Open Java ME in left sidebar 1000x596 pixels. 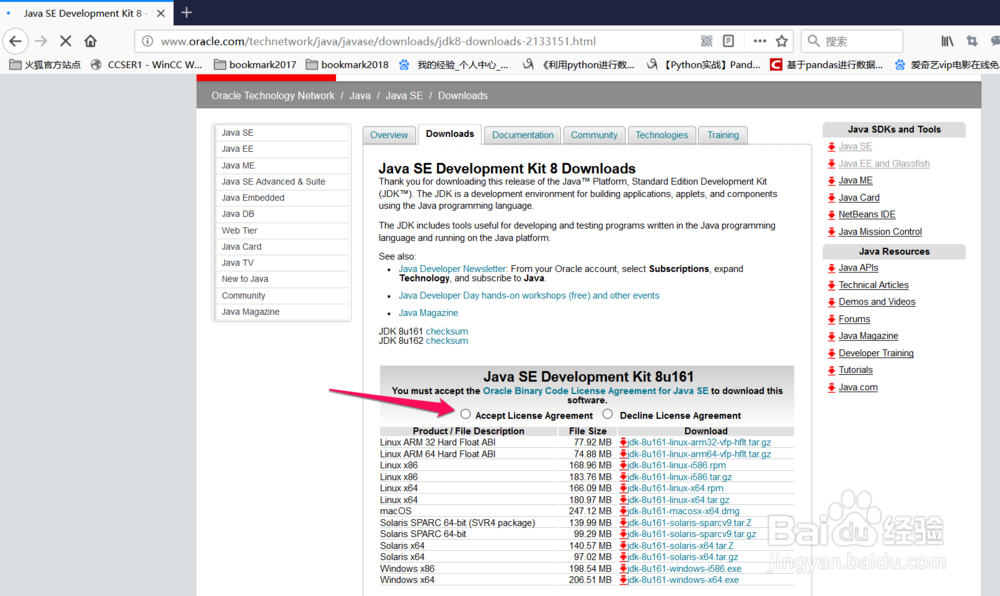tap(282, 165)
